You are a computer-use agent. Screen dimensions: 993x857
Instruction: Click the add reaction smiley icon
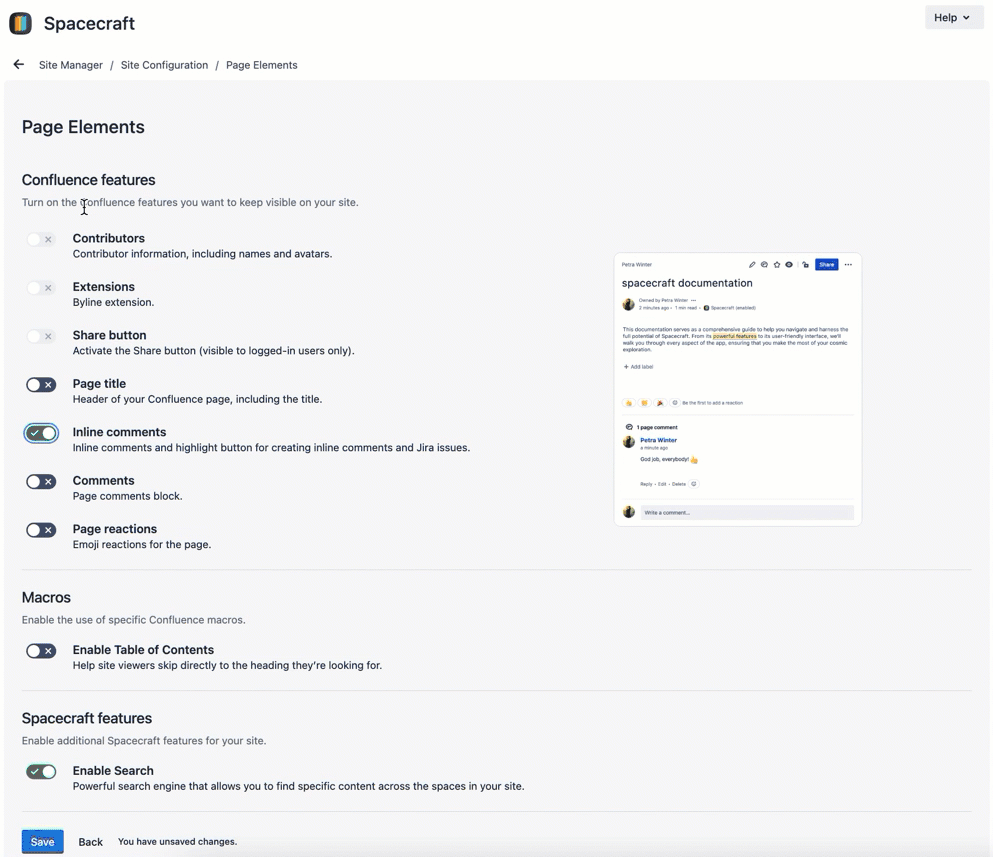(676, 401)
